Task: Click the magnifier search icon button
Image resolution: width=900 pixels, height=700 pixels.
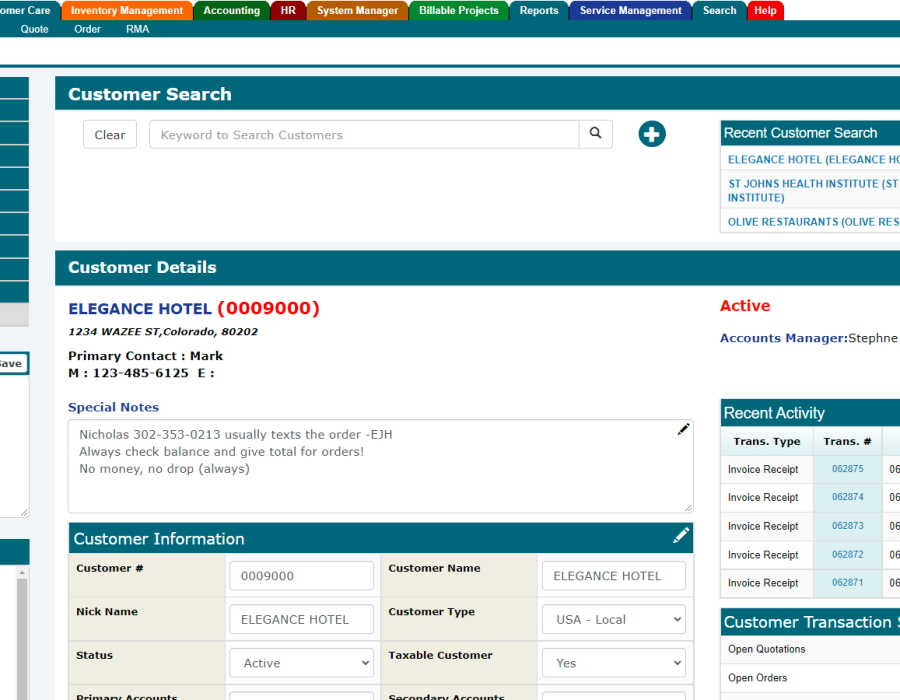Action: [595, 134]
